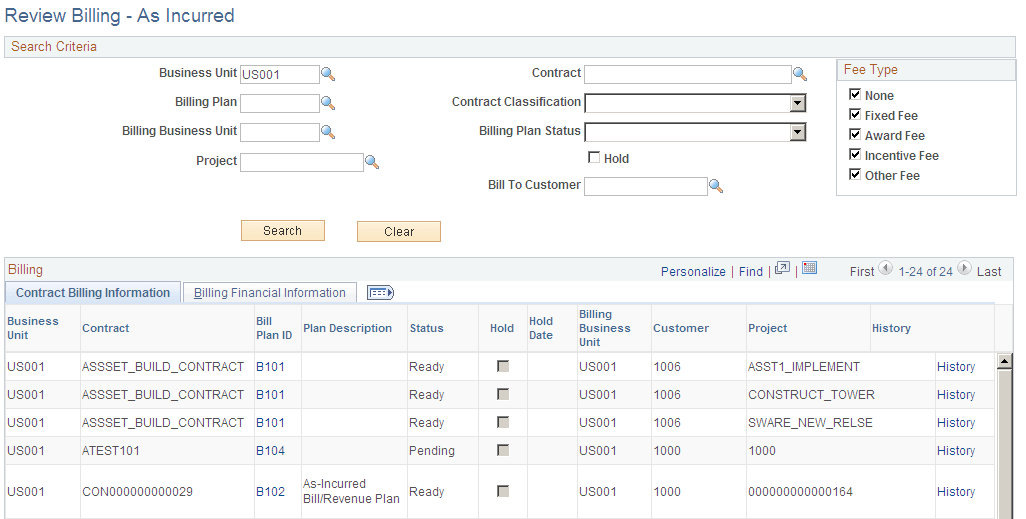The height and width of the screenshot is (519, 1026).
Task: Open History for ATEST101 contract row
Action: point(956,450)
